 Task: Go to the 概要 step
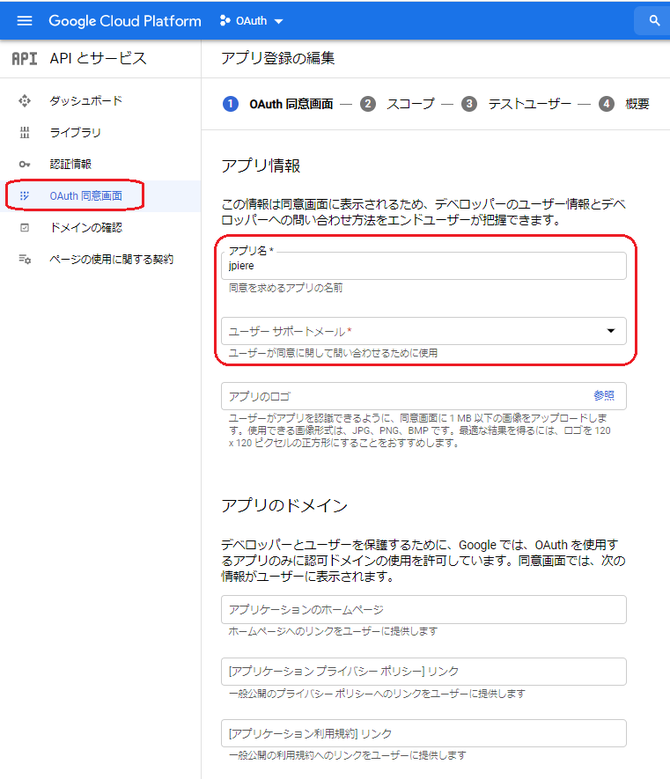coord(637,104)
